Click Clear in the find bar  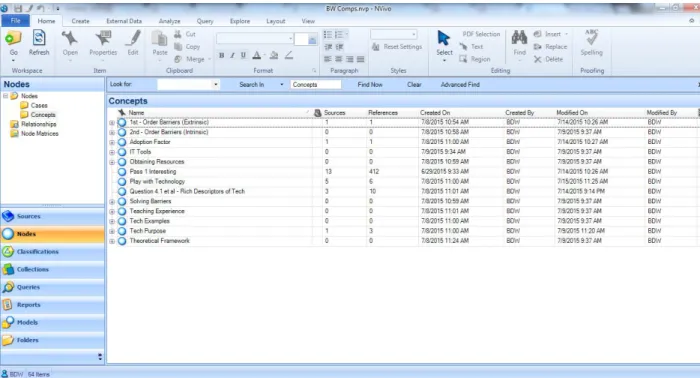pyautogui.click(x=414, y=84)
